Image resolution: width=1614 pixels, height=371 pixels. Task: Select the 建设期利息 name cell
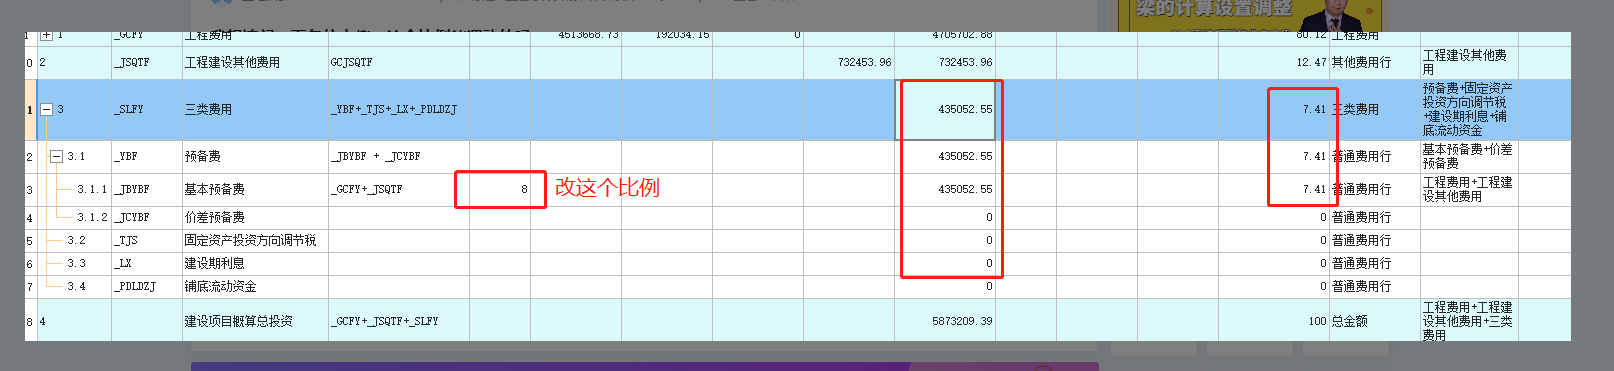click(255, 263)
